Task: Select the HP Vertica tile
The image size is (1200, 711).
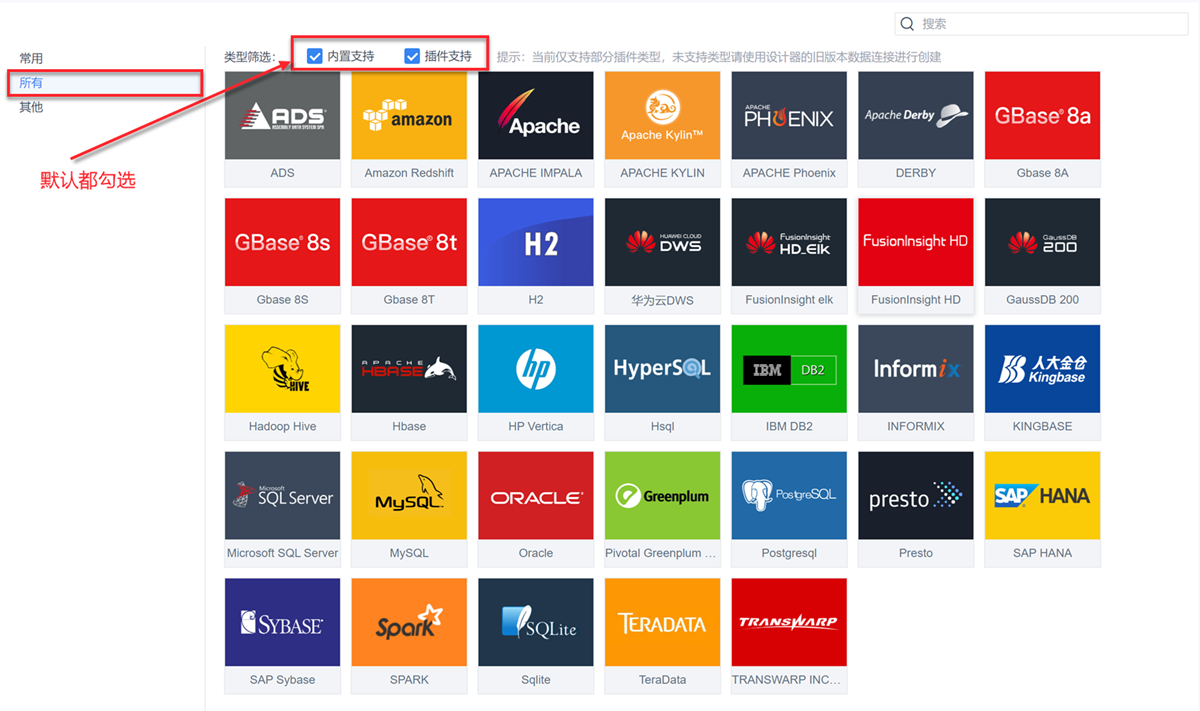Action: 536,383
